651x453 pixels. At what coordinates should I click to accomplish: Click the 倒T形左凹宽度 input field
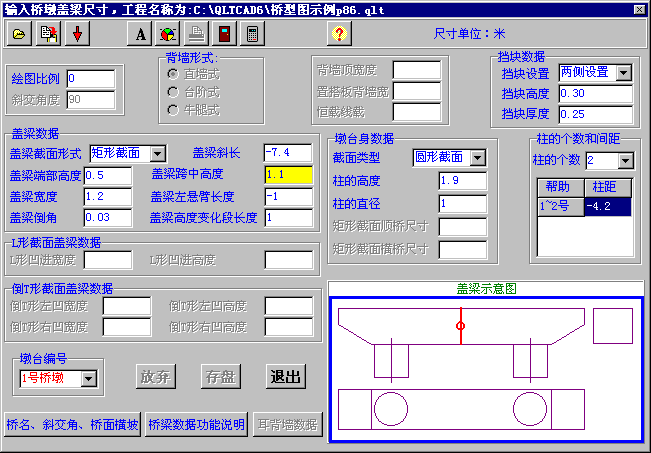click(127, 306)
